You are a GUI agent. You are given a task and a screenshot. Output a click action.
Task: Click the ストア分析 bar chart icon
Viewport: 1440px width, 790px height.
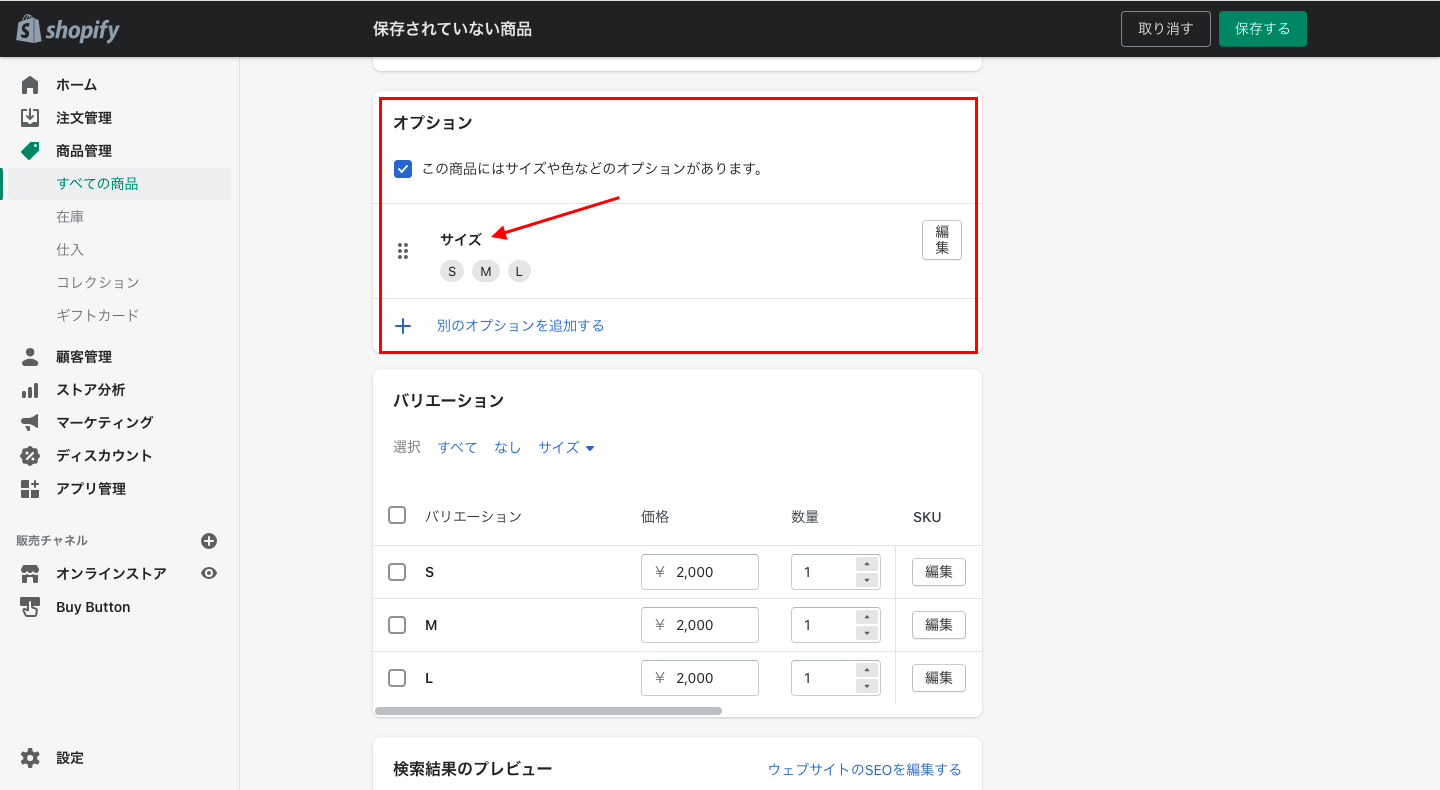point(30,390)
